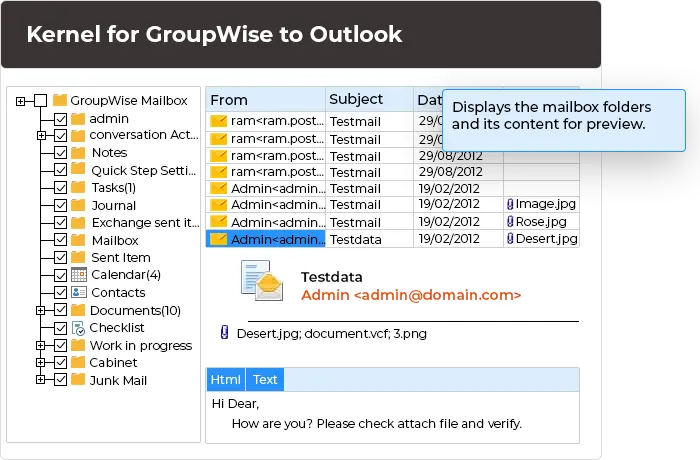Expand the GroupWise Mailbox root node
700x460 pixels.
click(21, 101)
